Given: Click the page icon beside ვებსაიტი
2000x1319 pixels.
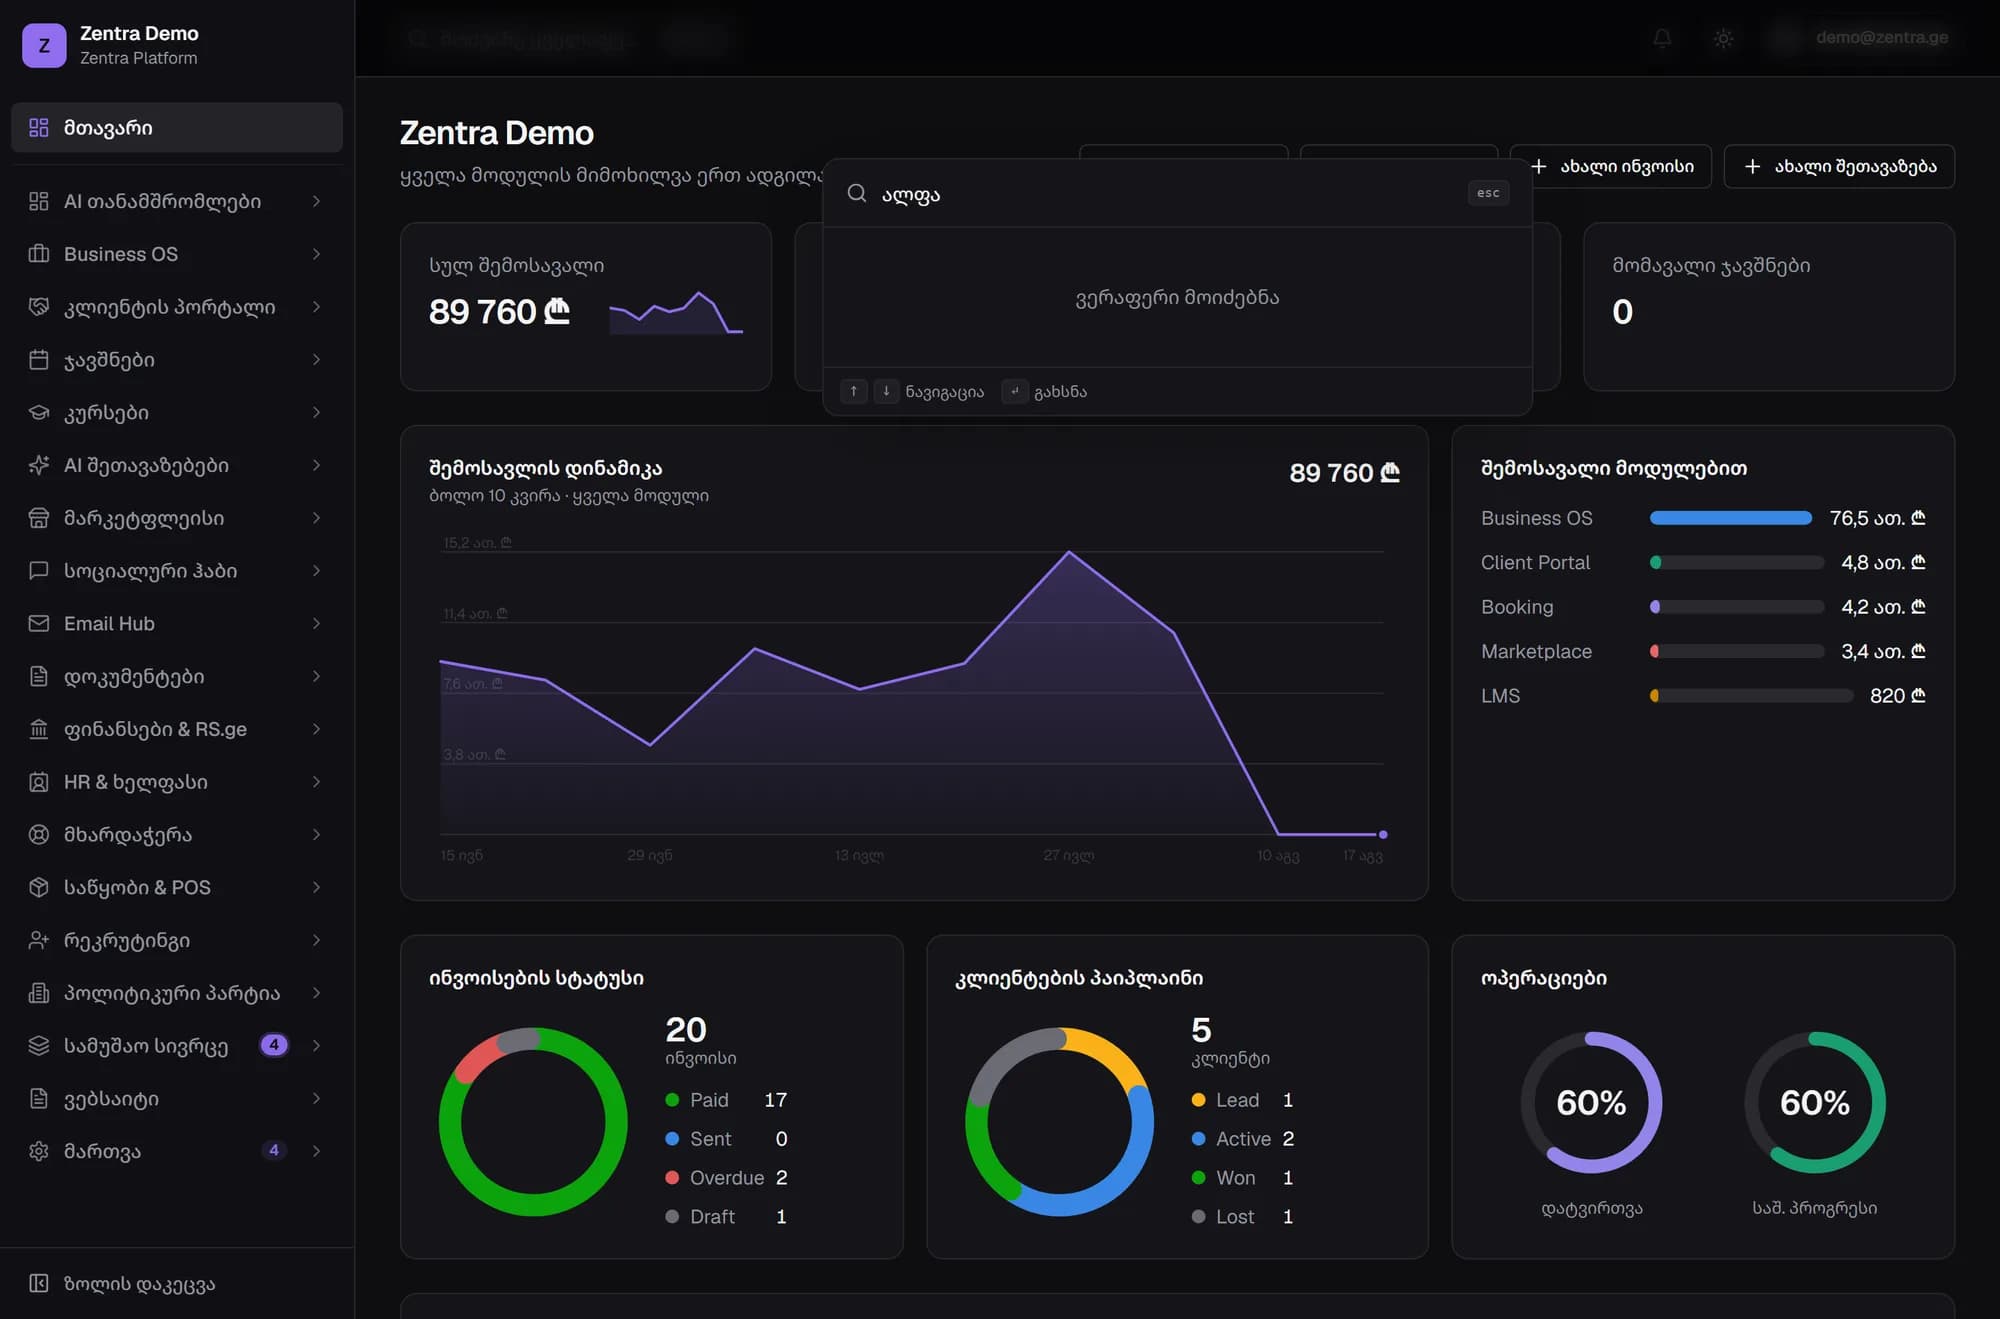Looking at the screenshot, I should [39, 1099].
